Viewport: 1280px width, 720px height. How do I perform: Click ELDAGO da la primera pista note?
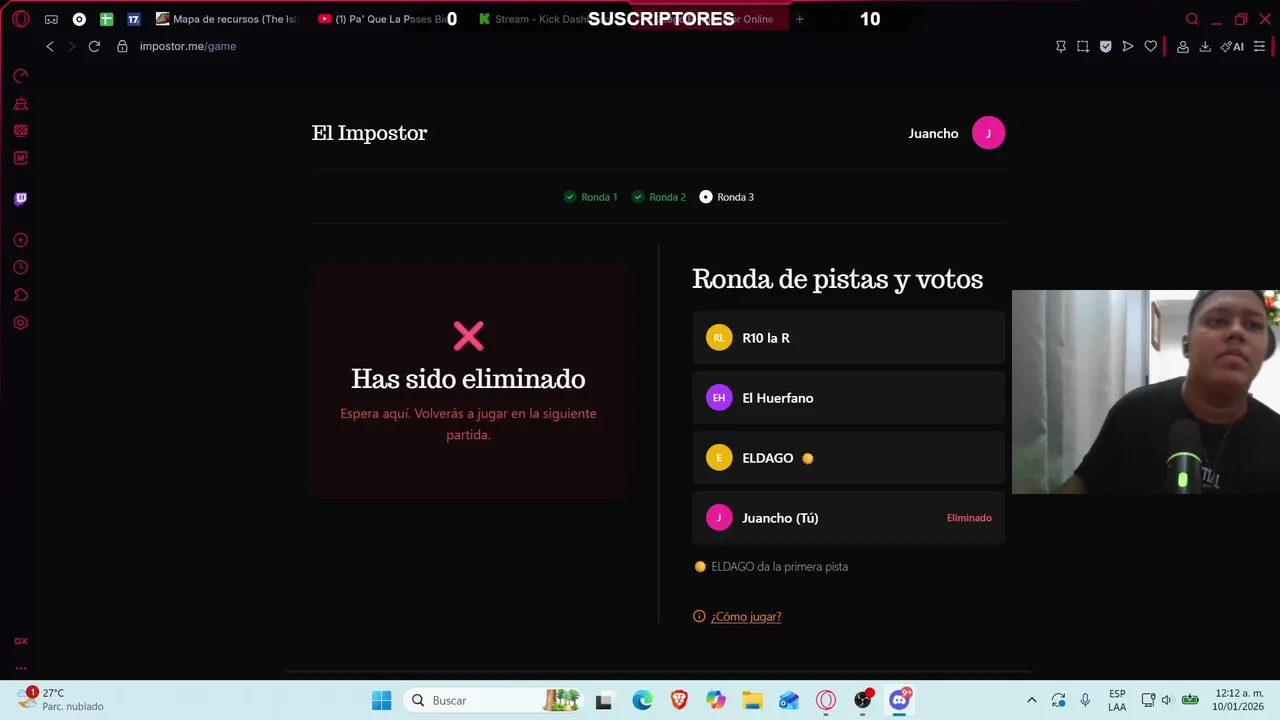tap(779, 567)
